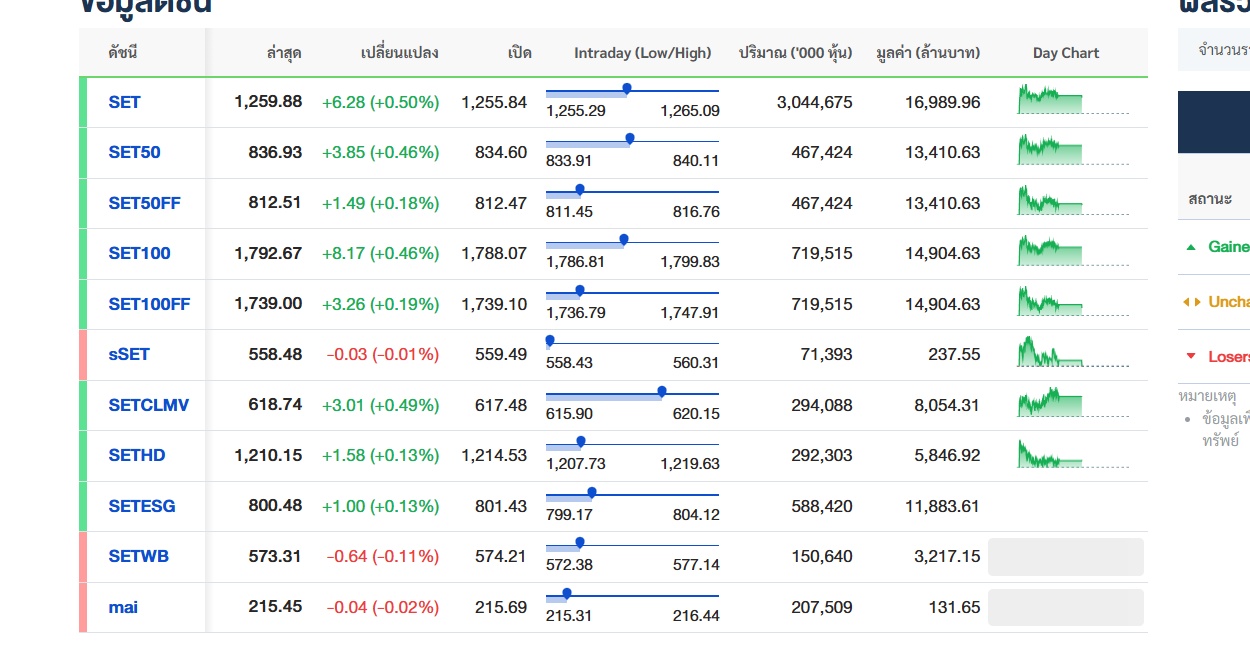Screen dimensions: 1250x646
Task: Click the SETWB index name
Action: click(138, 556)
